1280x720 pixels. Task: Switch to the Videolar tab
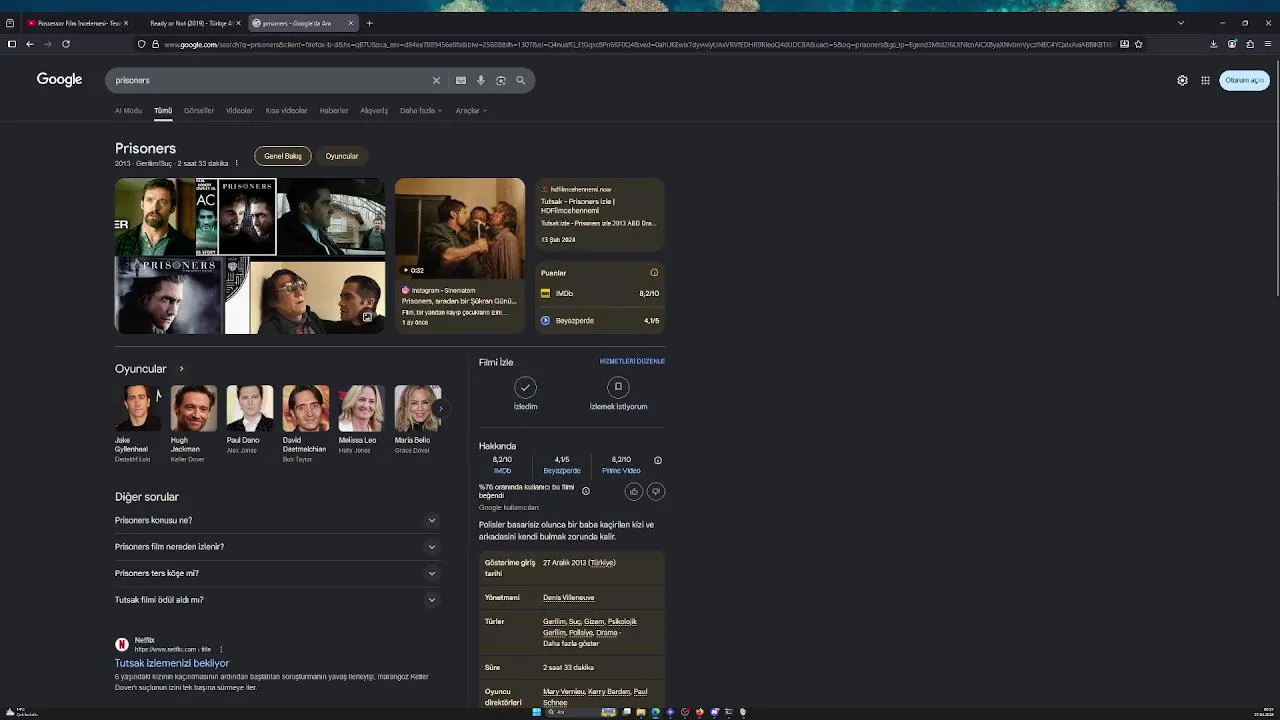(239, 111)
